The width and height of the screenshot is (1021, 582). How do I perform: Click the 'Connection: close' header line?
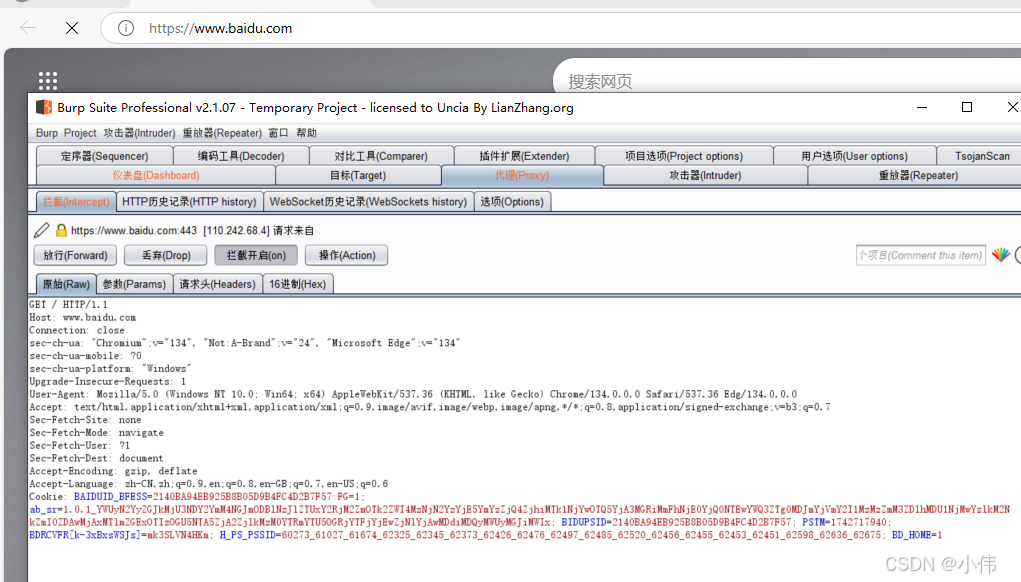coord(77,330)
